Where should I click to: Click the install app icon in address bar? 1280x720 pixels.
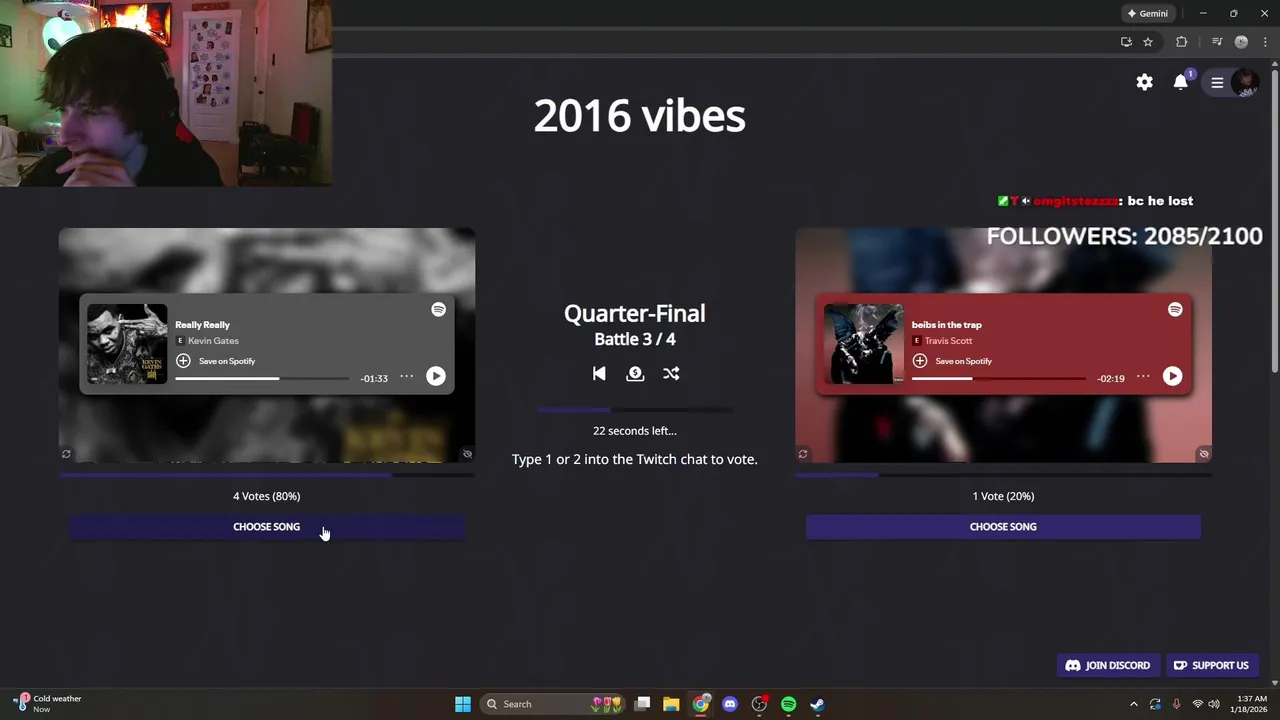click(1126, 42)
